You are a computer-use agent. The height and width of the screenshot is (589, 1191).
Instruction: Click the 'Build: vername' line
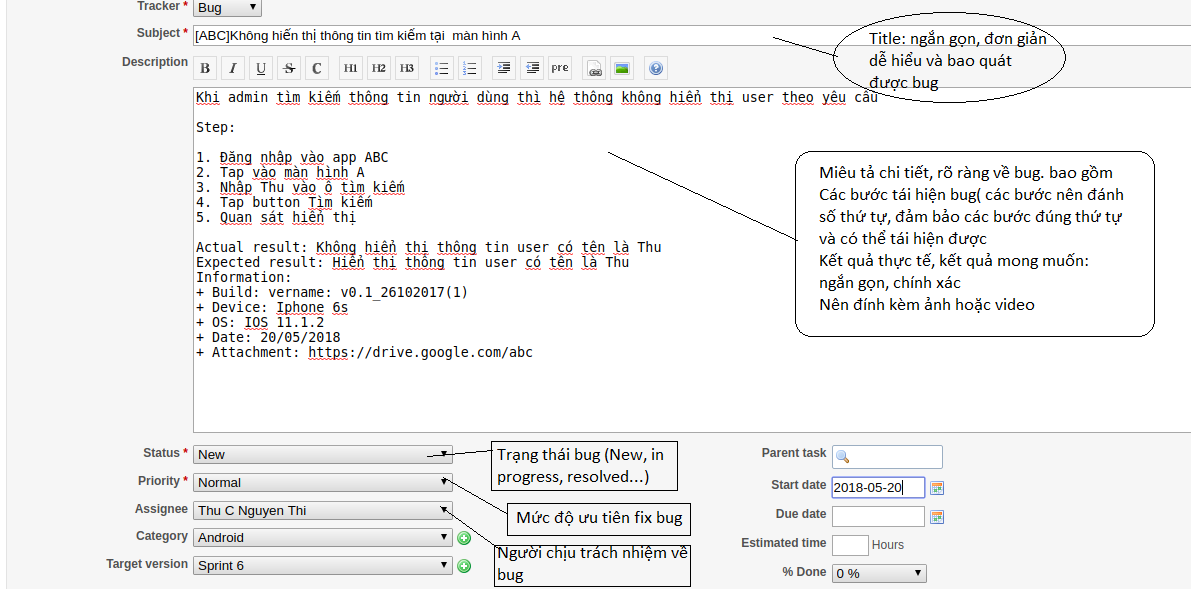pos(332,292)
